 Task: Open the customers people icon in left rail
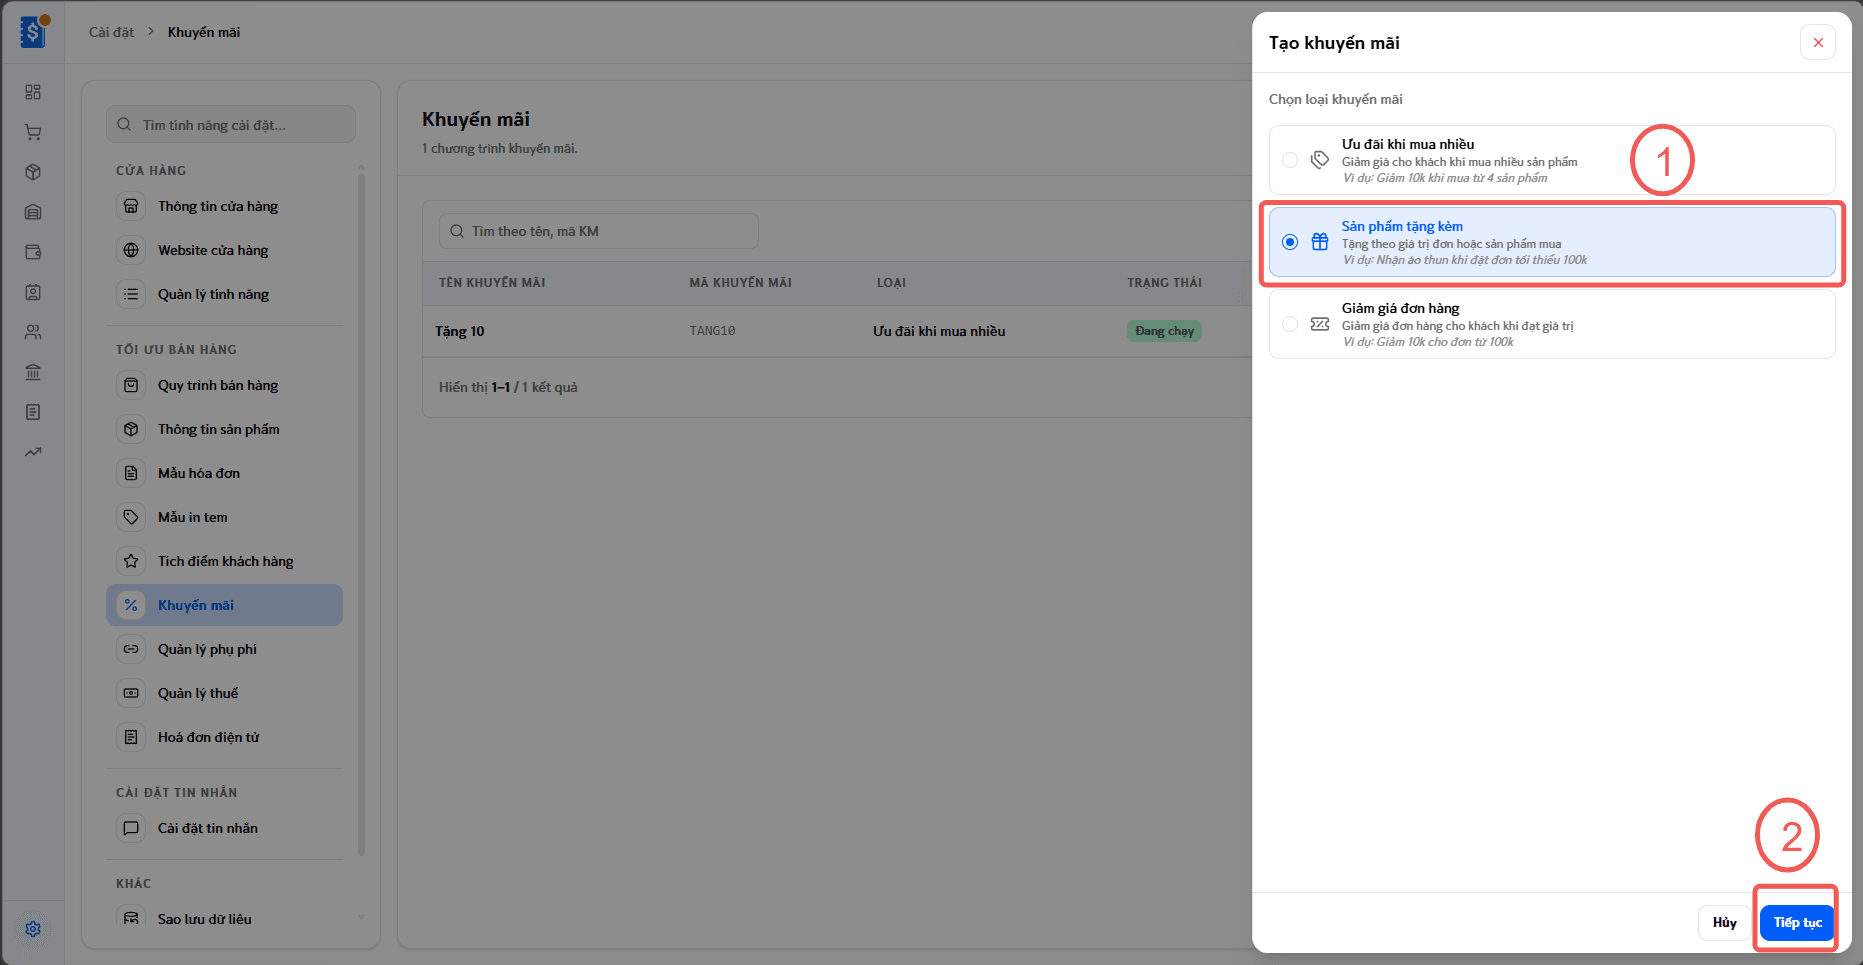point(33,332)
